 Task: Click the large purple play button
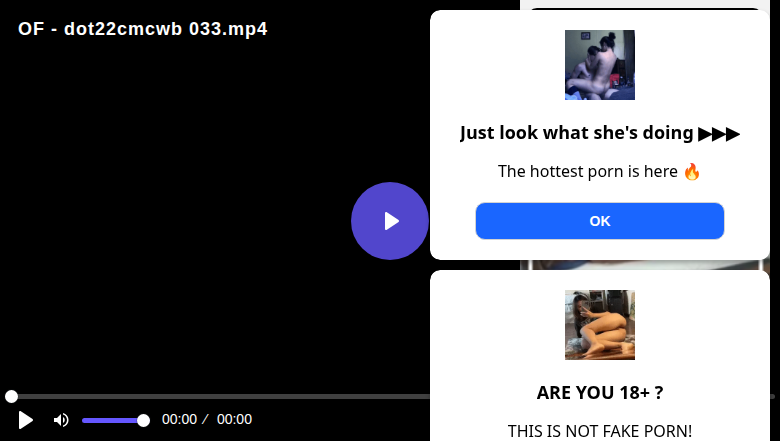(390, 221)
